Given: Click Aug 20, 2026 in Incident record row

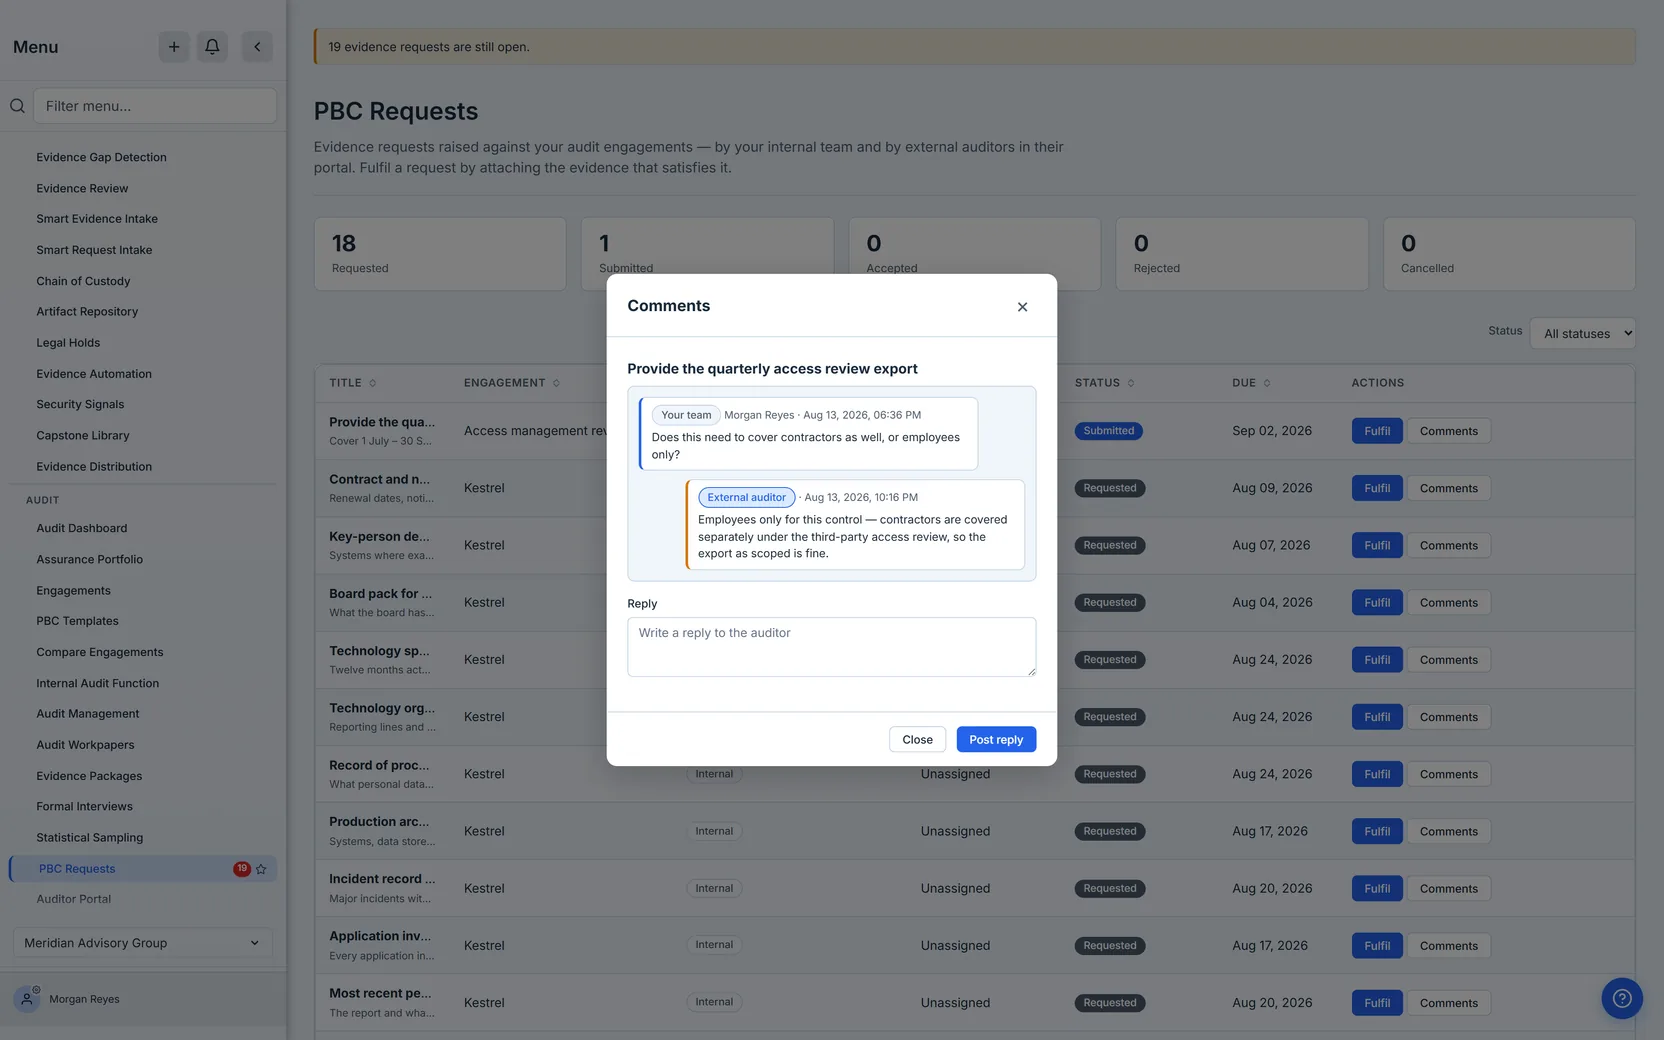Looking at the screenshot, I should [x=1270, y=888].
